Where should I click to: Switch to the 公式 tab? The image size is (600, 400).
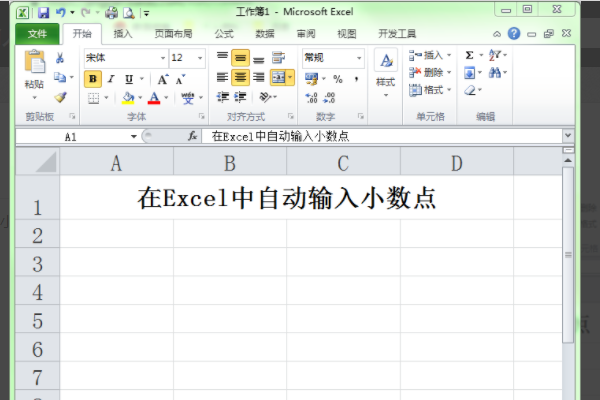tap(224, 34)
